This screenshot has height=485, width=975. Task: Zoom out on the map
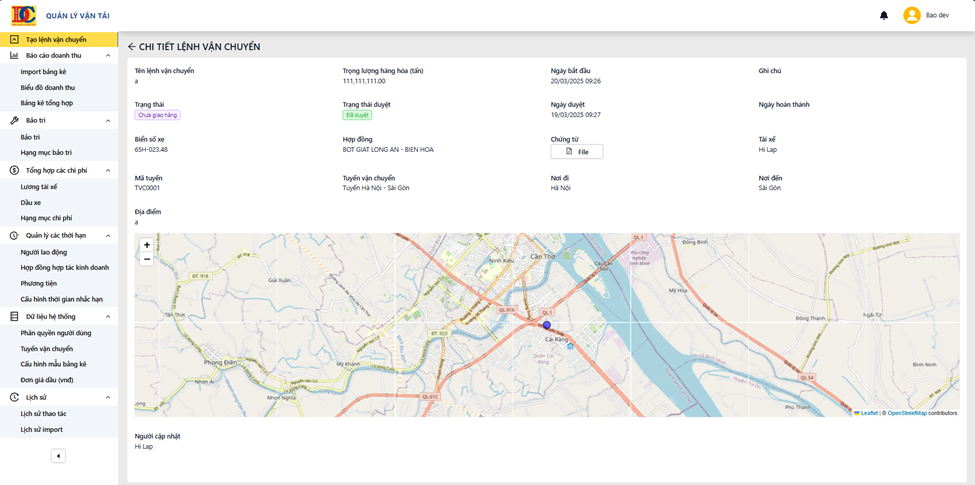coord(147,259)
